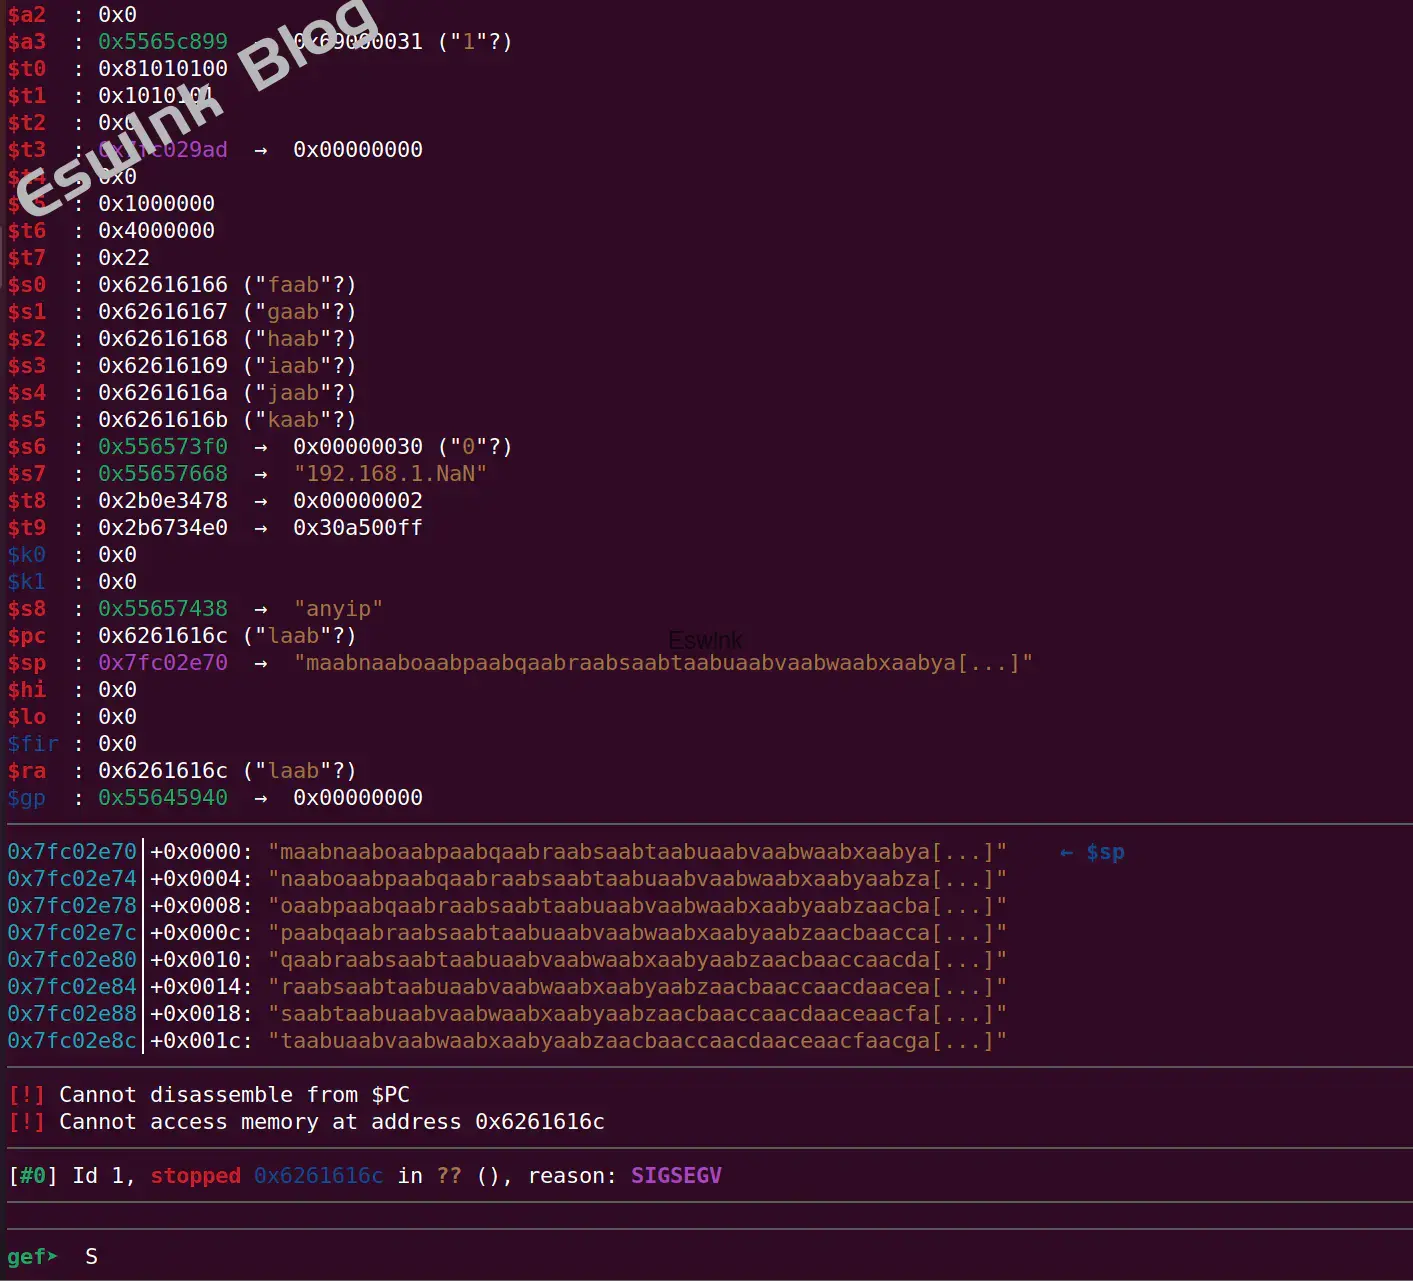1413x1281 pixels.
Task: Click stack address 0x7fc02e70 in the stack dump
Action: coord(72,852)
